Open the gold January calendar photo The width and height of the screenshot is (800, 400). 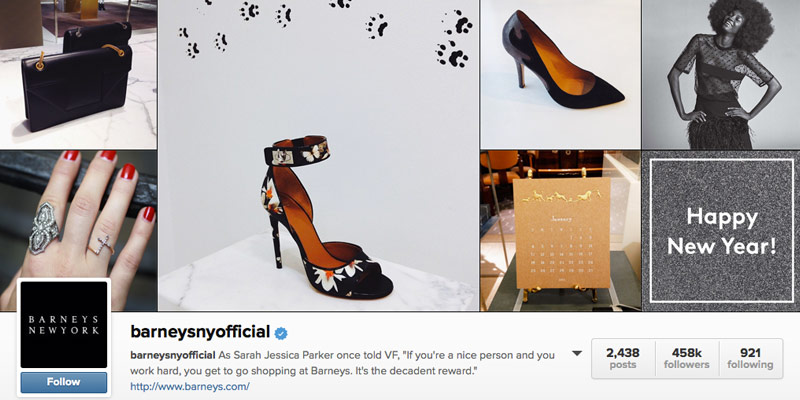[x=560, y=231]
